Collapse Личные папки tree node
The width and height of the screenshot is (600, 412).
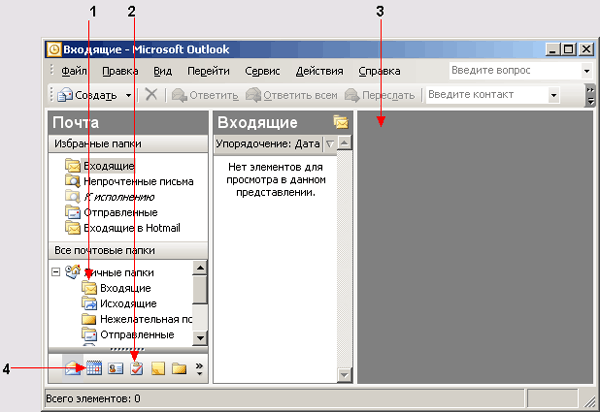(56, 272)
